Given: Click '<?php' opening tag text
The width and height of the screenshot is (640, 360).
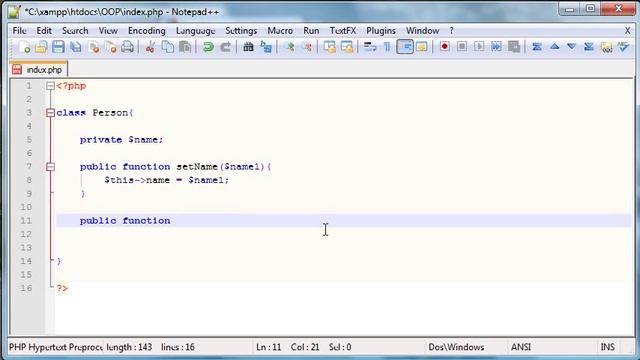Looking at the screenshot, I should click(x=71, y=86).
